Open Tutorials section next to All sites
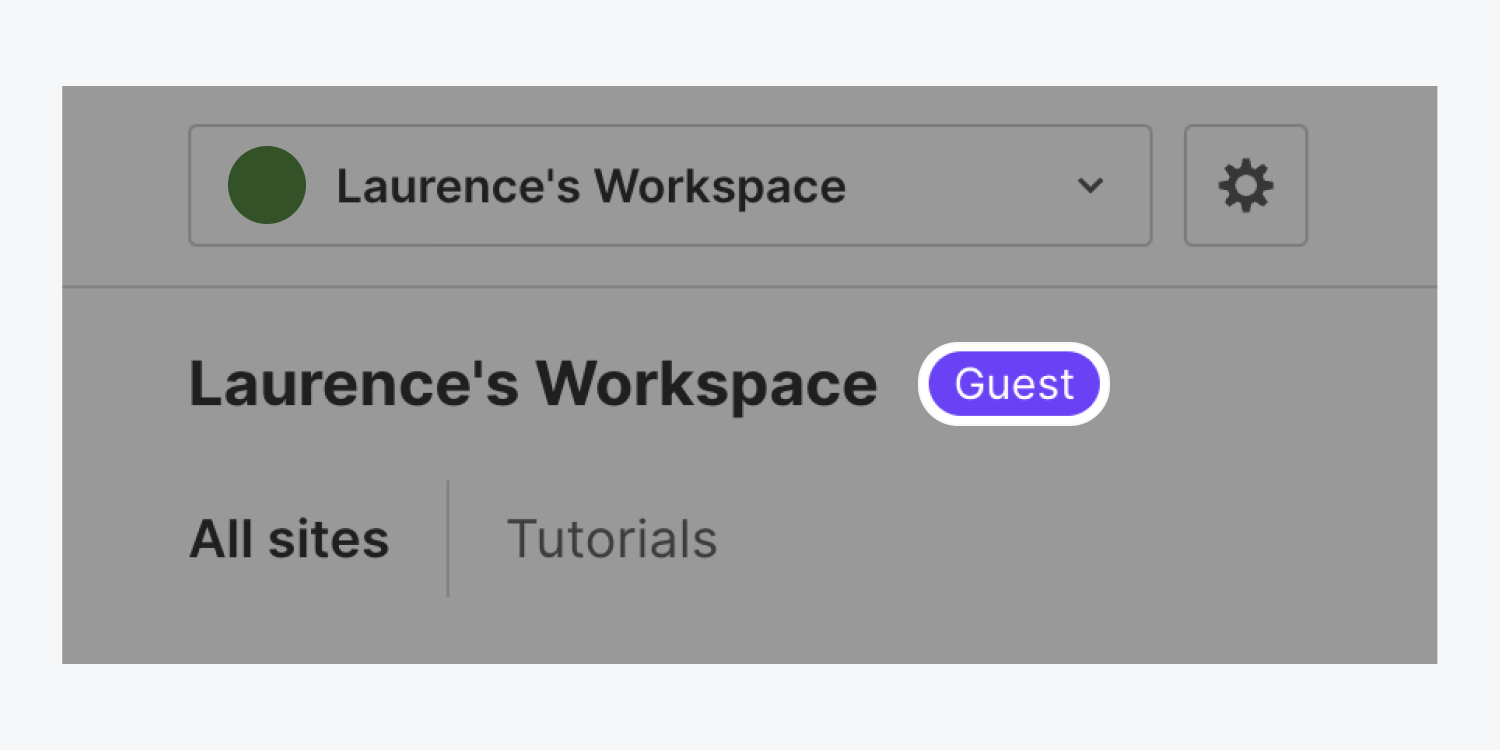The width and height of the screenshot is (1501, 751). (x=612, y=539)
